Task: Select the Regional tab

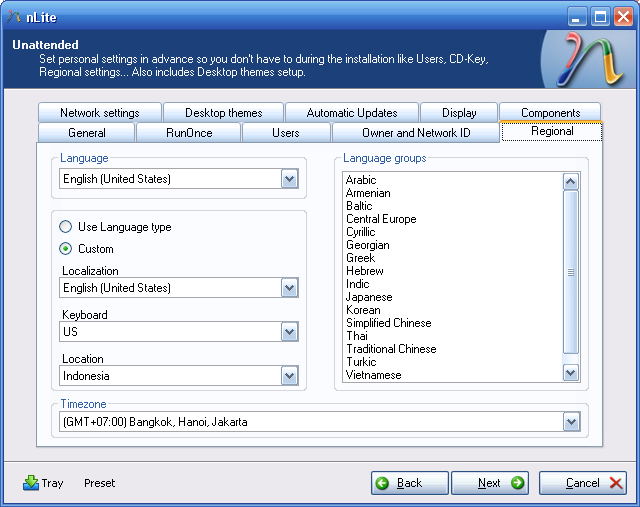Action: [552, 131]
